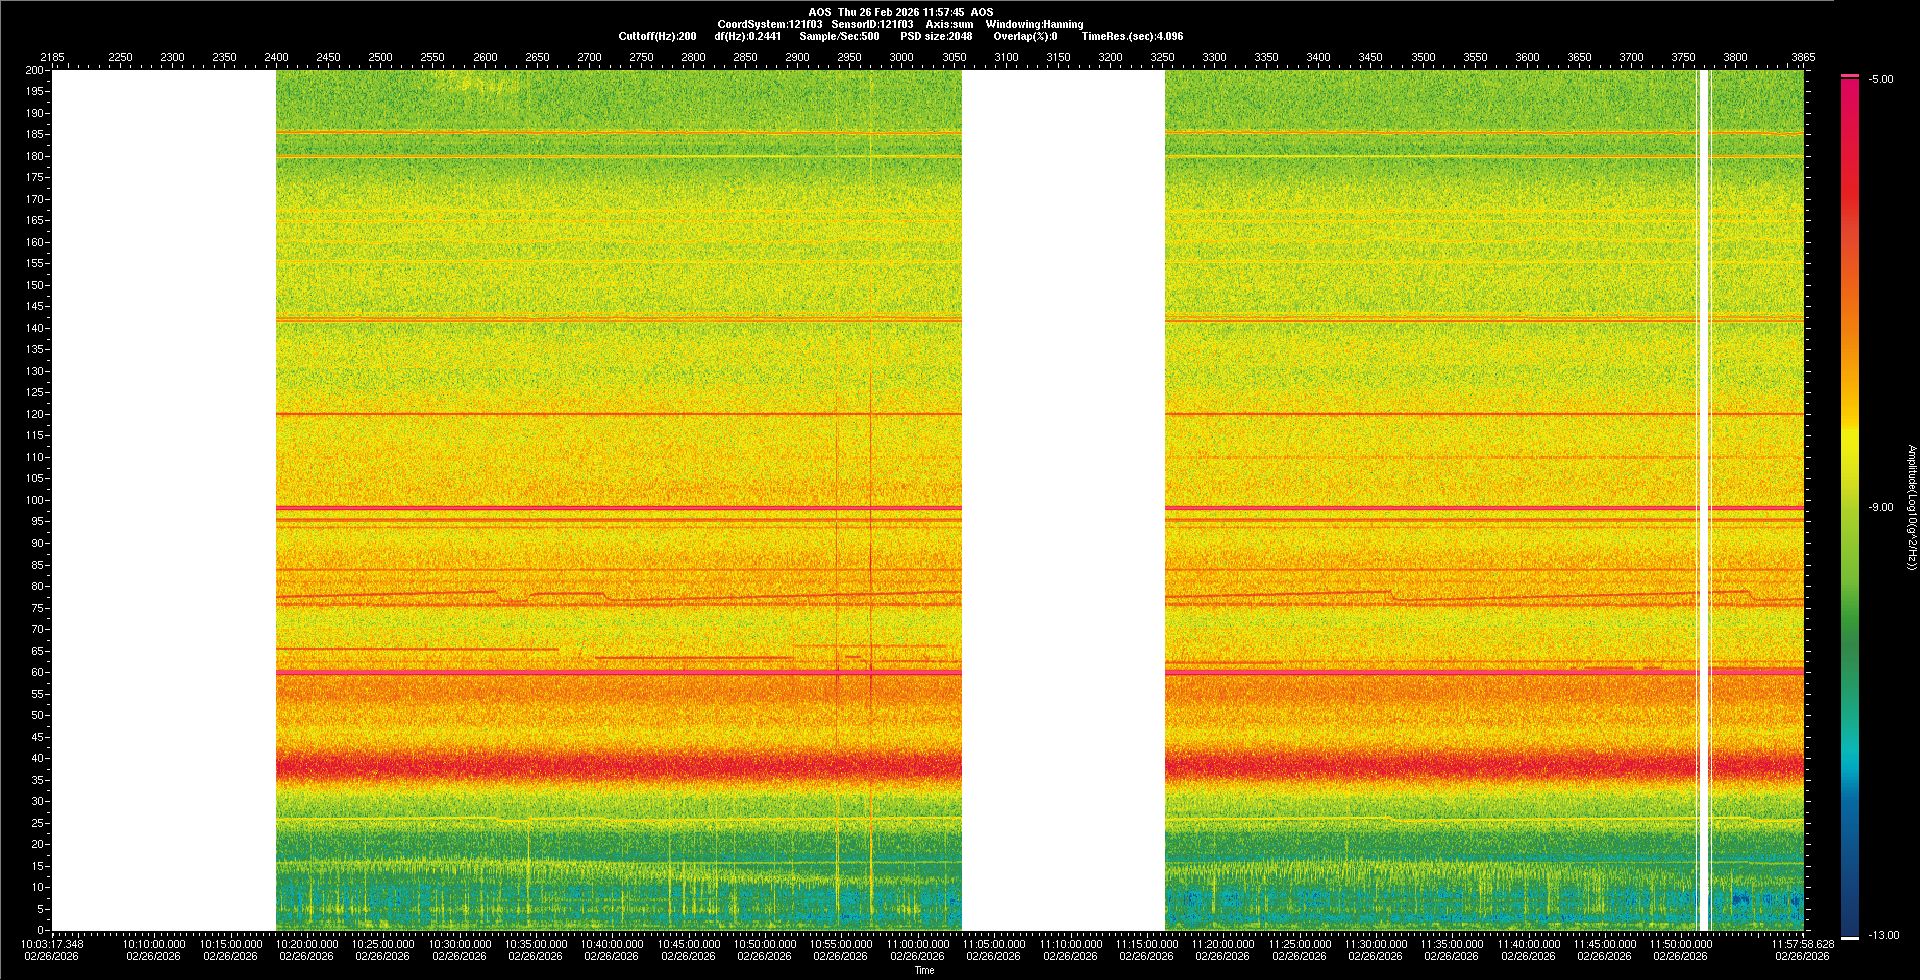
Task: Click the 200 Hz frequency axis label
Action: (35, 71)
